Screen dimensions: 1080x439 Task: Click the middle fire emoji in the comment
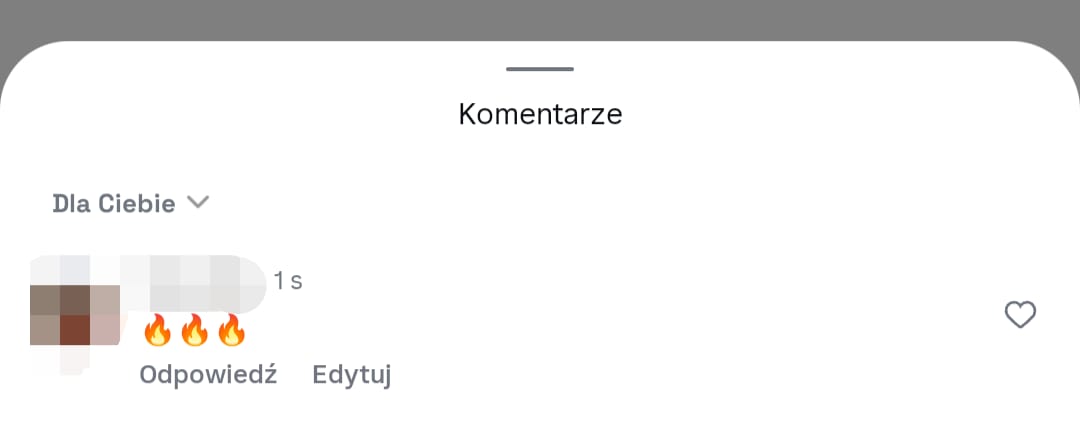tap(194, 329)
